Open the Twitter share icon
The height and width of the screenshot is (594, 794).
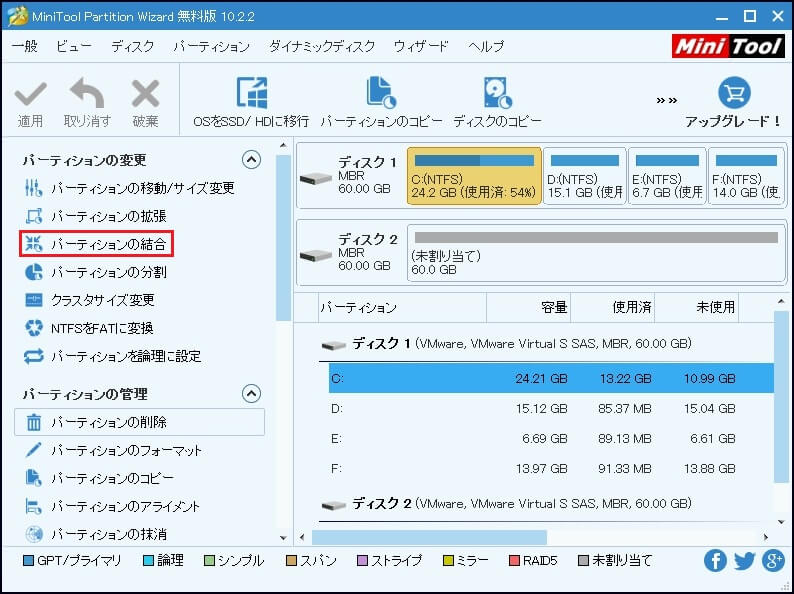pyautogui.click(x=744, y=561)
